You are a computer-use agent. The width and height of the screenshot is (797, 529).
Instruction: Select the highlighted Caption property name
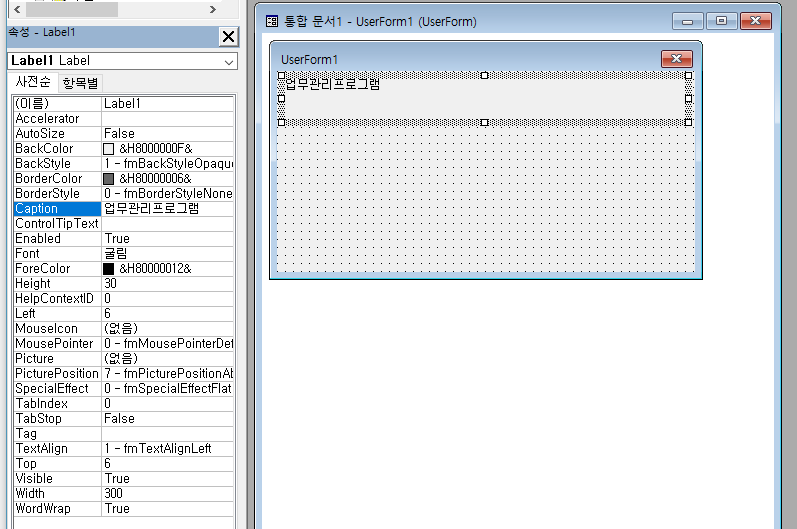point(57,209)
